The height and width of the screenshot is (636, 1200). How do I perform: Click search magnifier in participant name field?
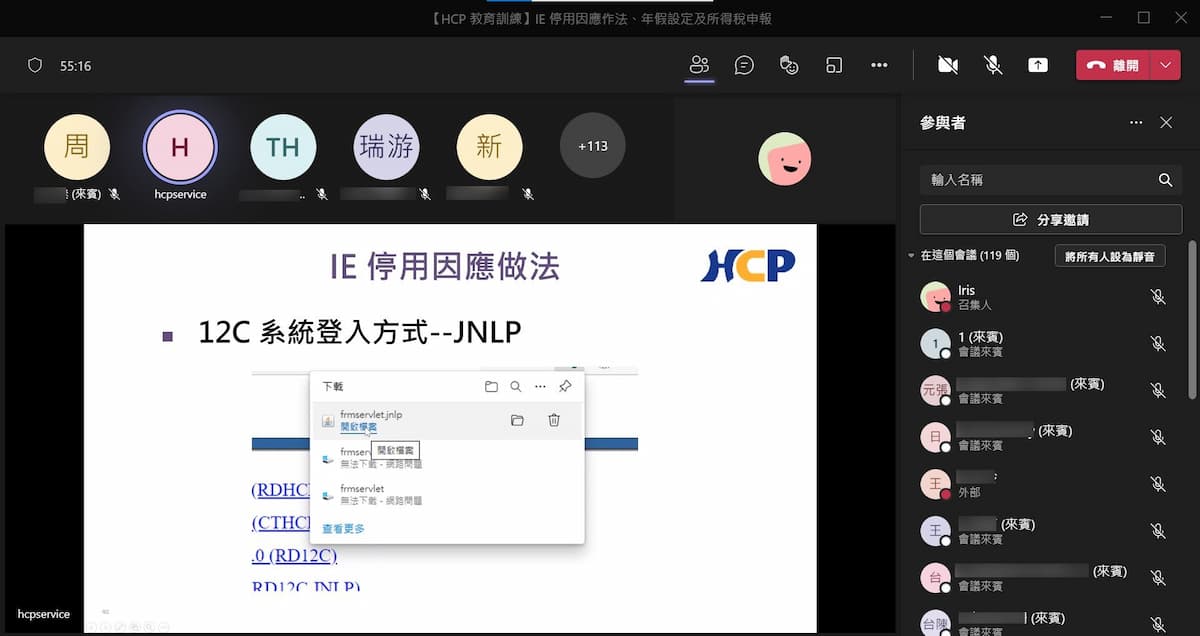(x=1165, y=180)
